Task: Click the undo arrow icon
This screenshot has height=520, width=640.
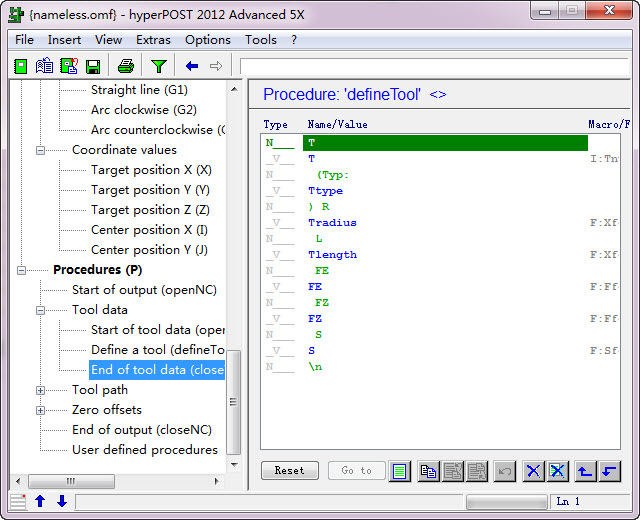Action: [504, 471]
